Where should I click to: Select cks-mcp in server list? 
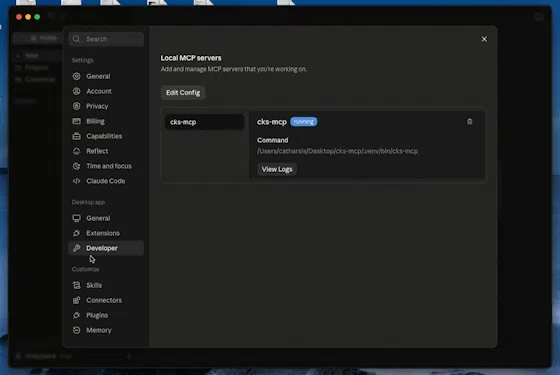pos(204,122)
